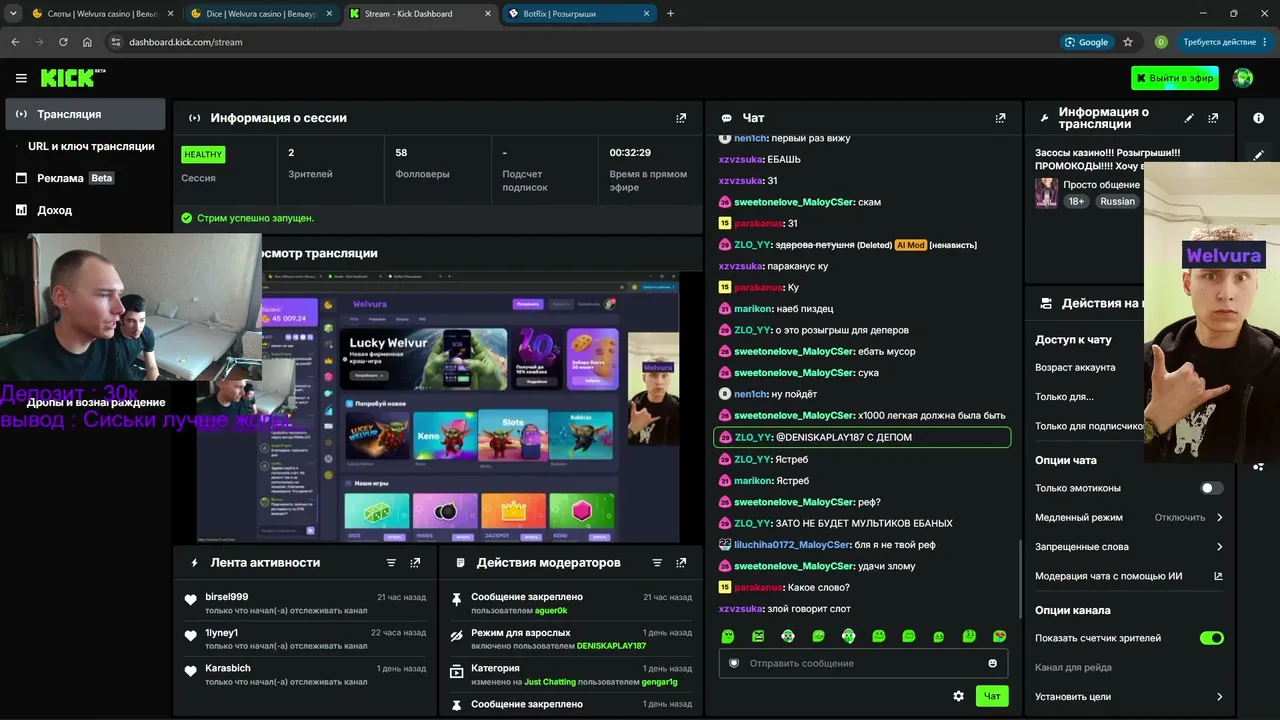Click the Только для подписчиков option
1280x720 pixels.
[1089, 426]
